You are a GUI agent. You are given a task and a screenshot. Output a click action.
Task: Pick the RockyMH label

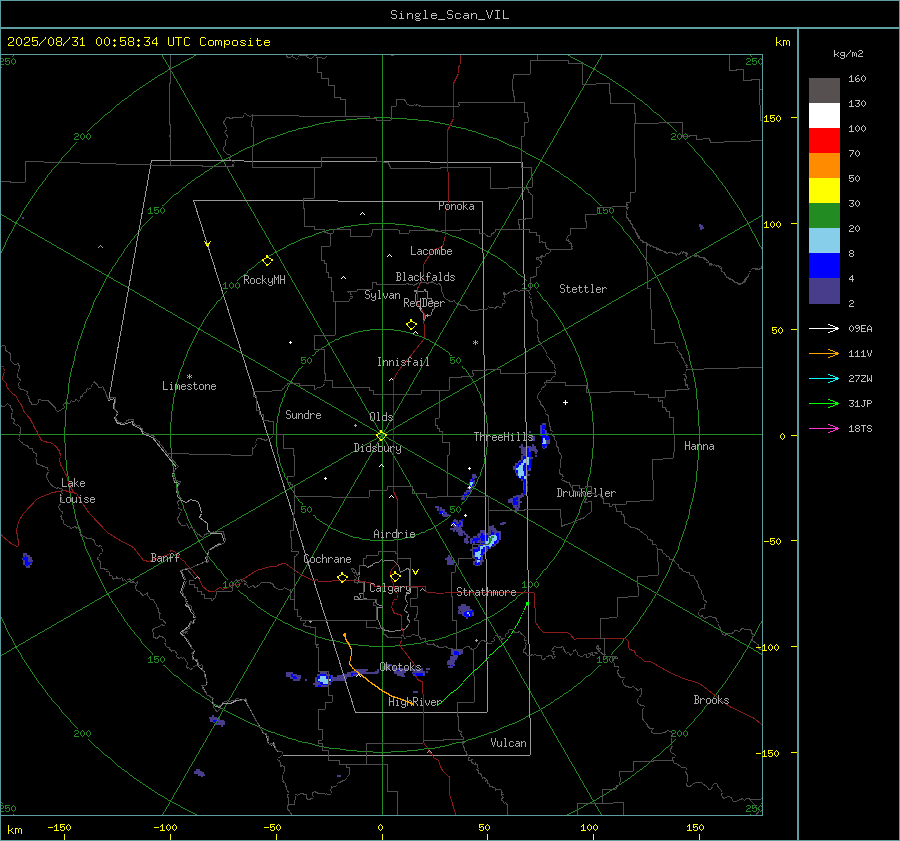coord(264,280)
